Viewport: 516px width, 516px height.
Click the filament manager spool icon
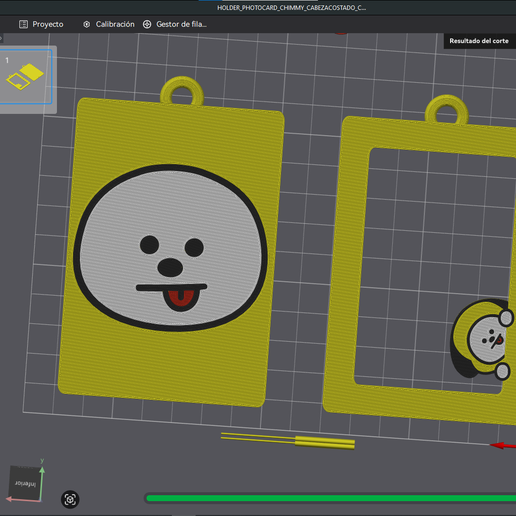pos(147,24)
